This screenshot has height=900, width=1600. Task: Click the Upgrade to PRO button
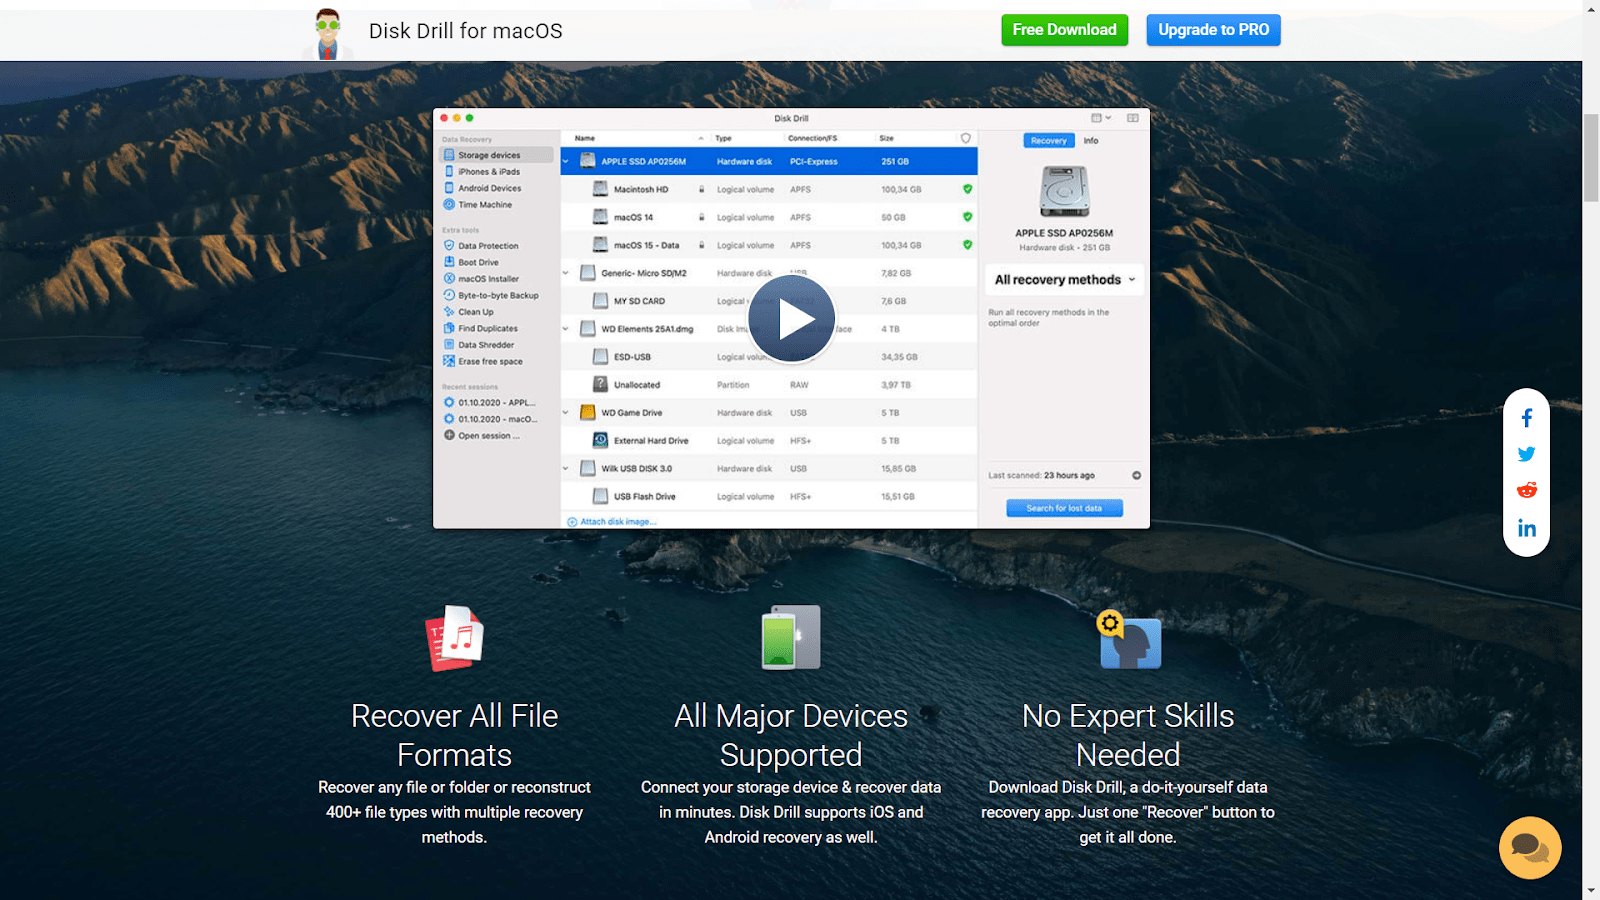pyautogui.click(x=1213, y=30)
